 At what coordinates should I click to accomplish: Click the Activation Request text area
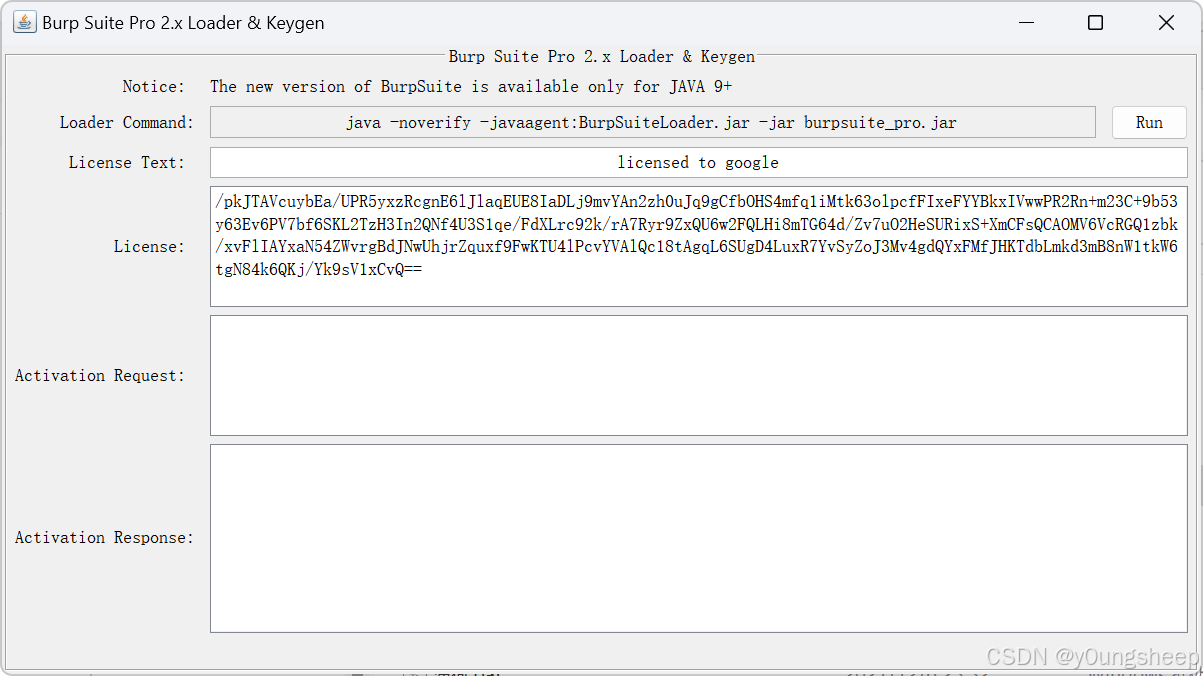(698, 375)
